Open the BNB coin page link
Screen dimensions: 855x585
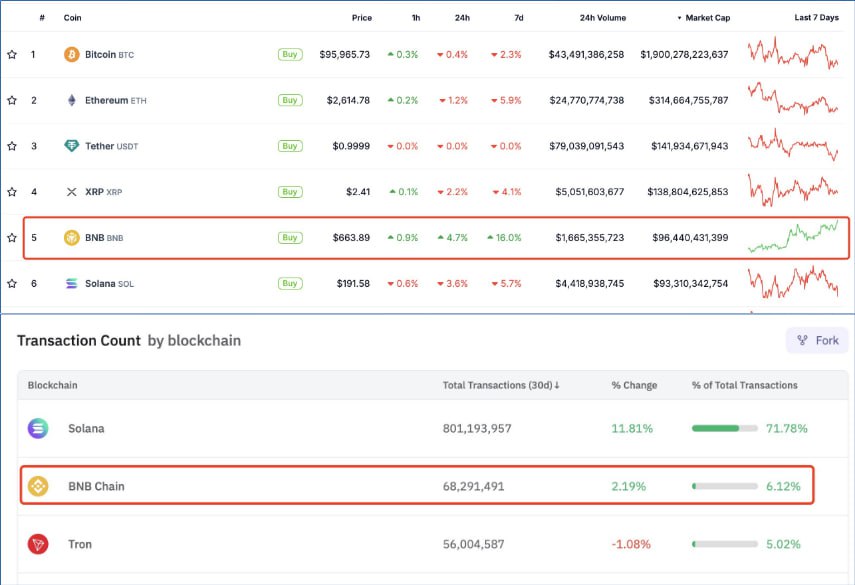coord(104,238)
